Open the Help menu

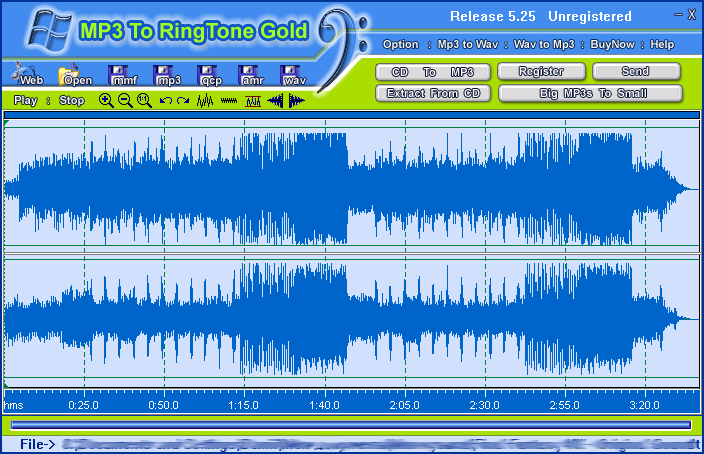pos(662,44)
